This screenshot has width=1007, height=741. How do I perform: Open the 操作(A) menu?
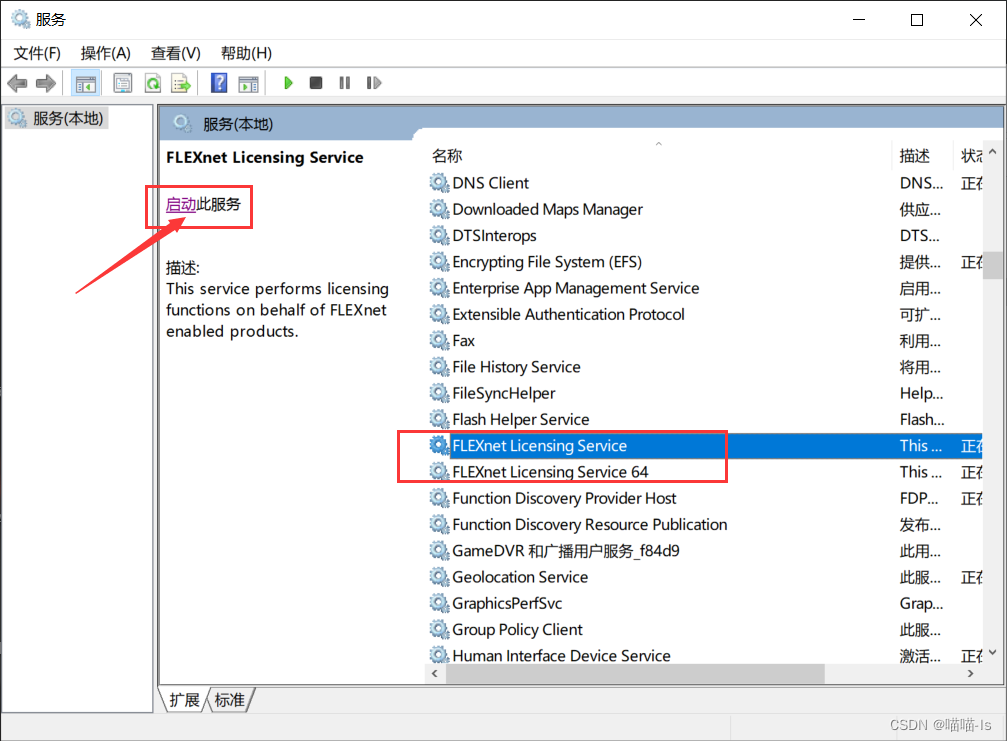click(105, 53)
